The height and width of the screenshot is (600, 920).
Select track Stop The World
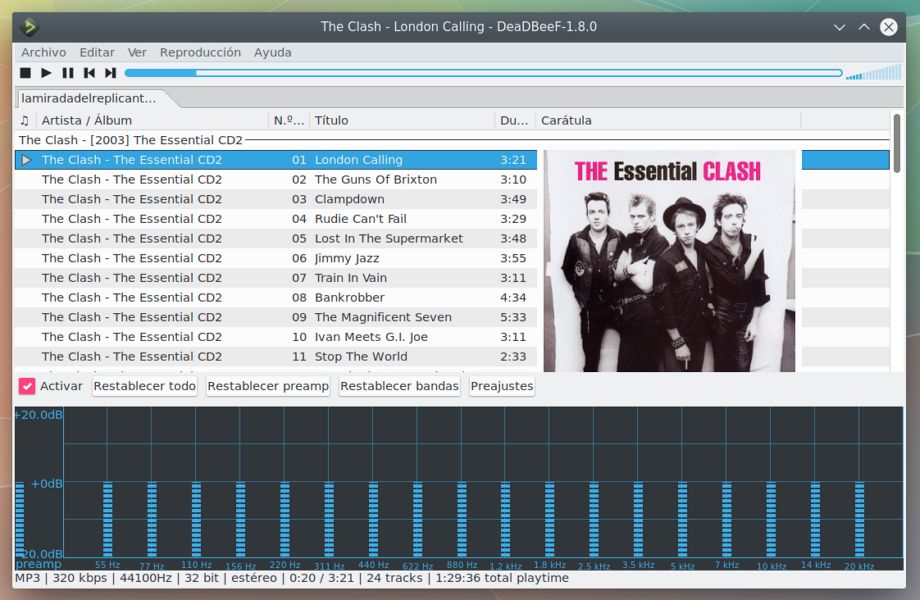pos(276,356)
